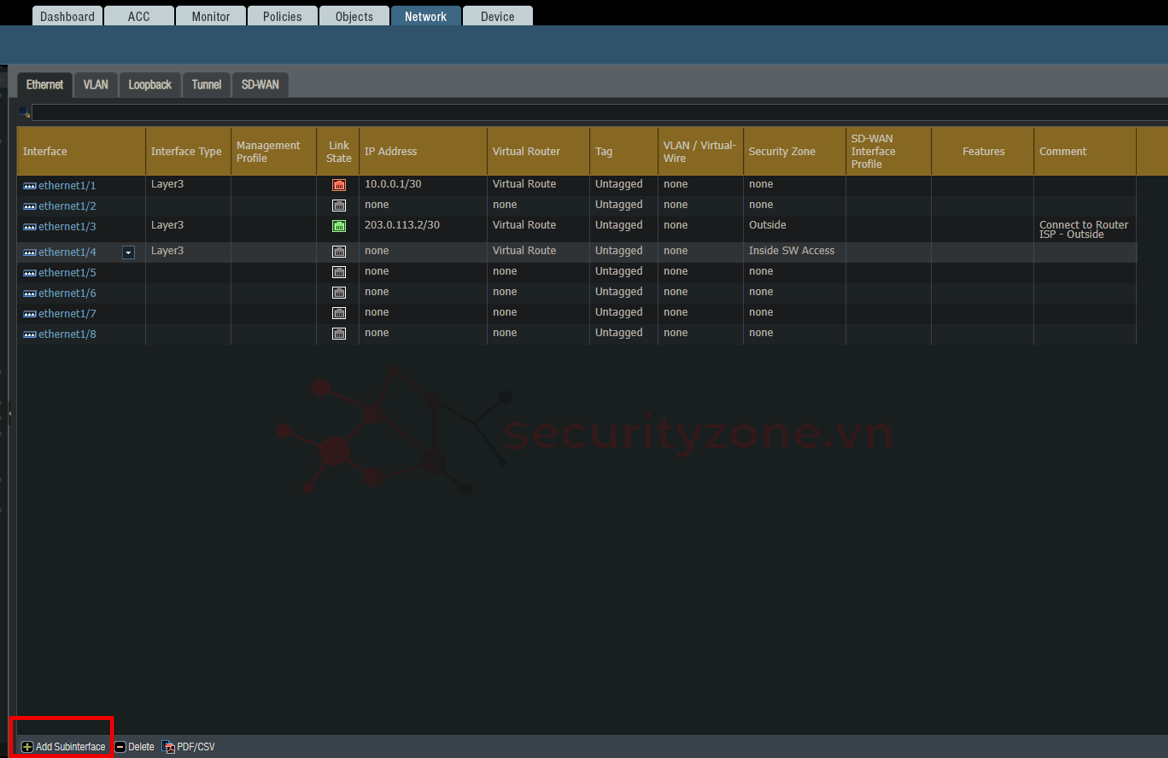Image resolution: width=1168 pixels, height=758 pixels.
Task: Sort by the Interface column header
Action: tap(45, 152)
